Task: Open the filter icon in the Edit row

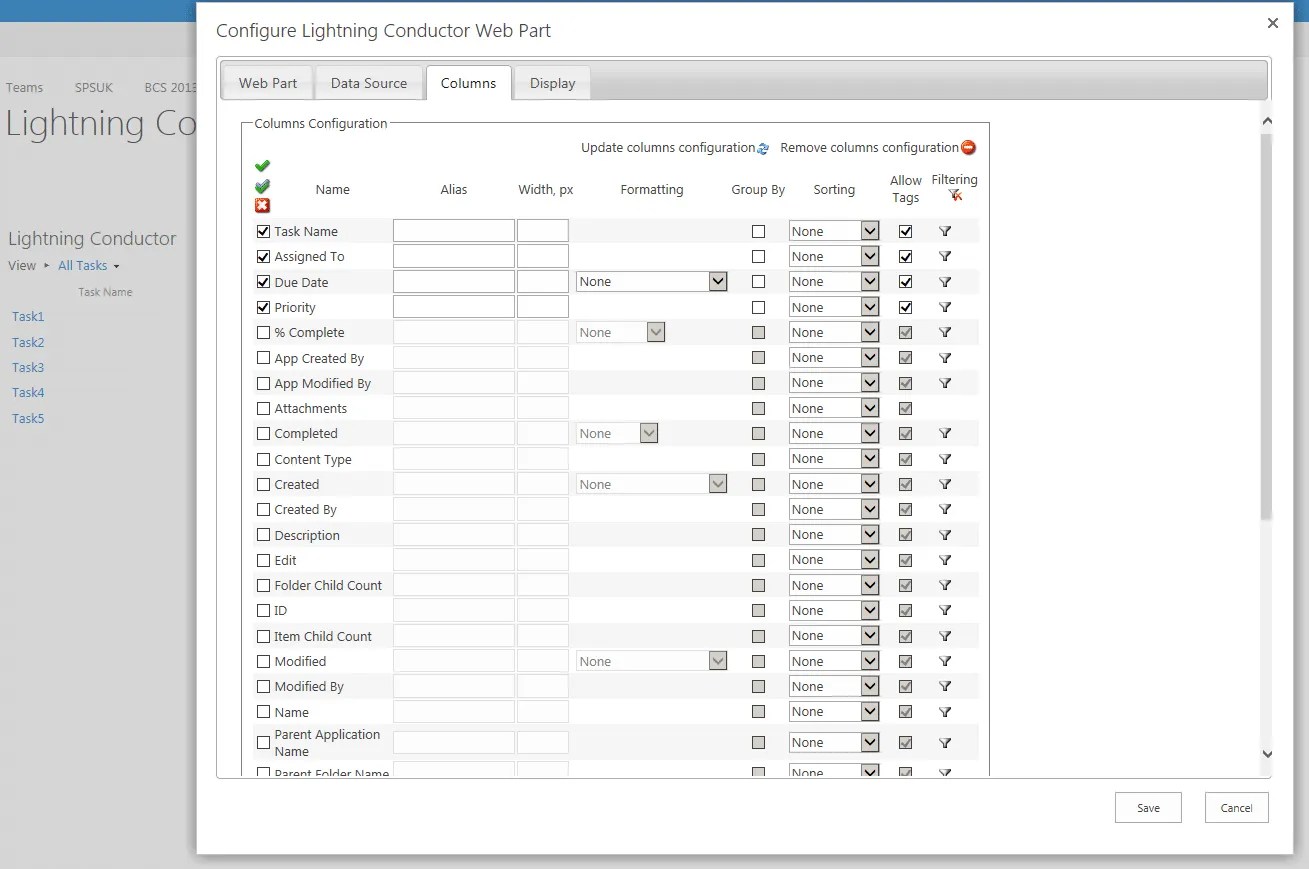Action: pos(945,560)
